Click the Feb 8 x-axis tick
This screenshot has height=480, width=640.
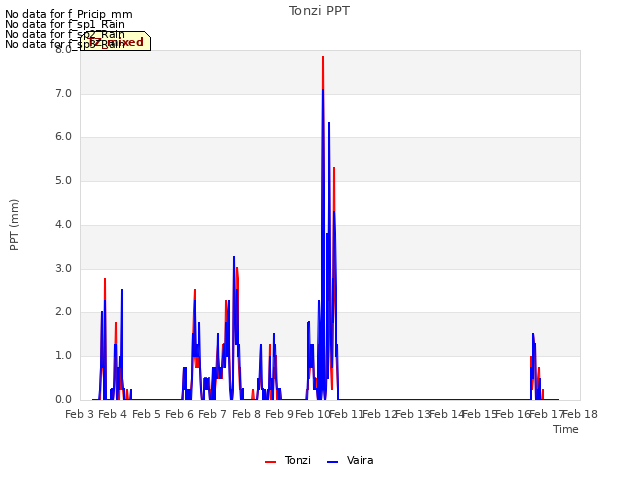coord(246,415)
